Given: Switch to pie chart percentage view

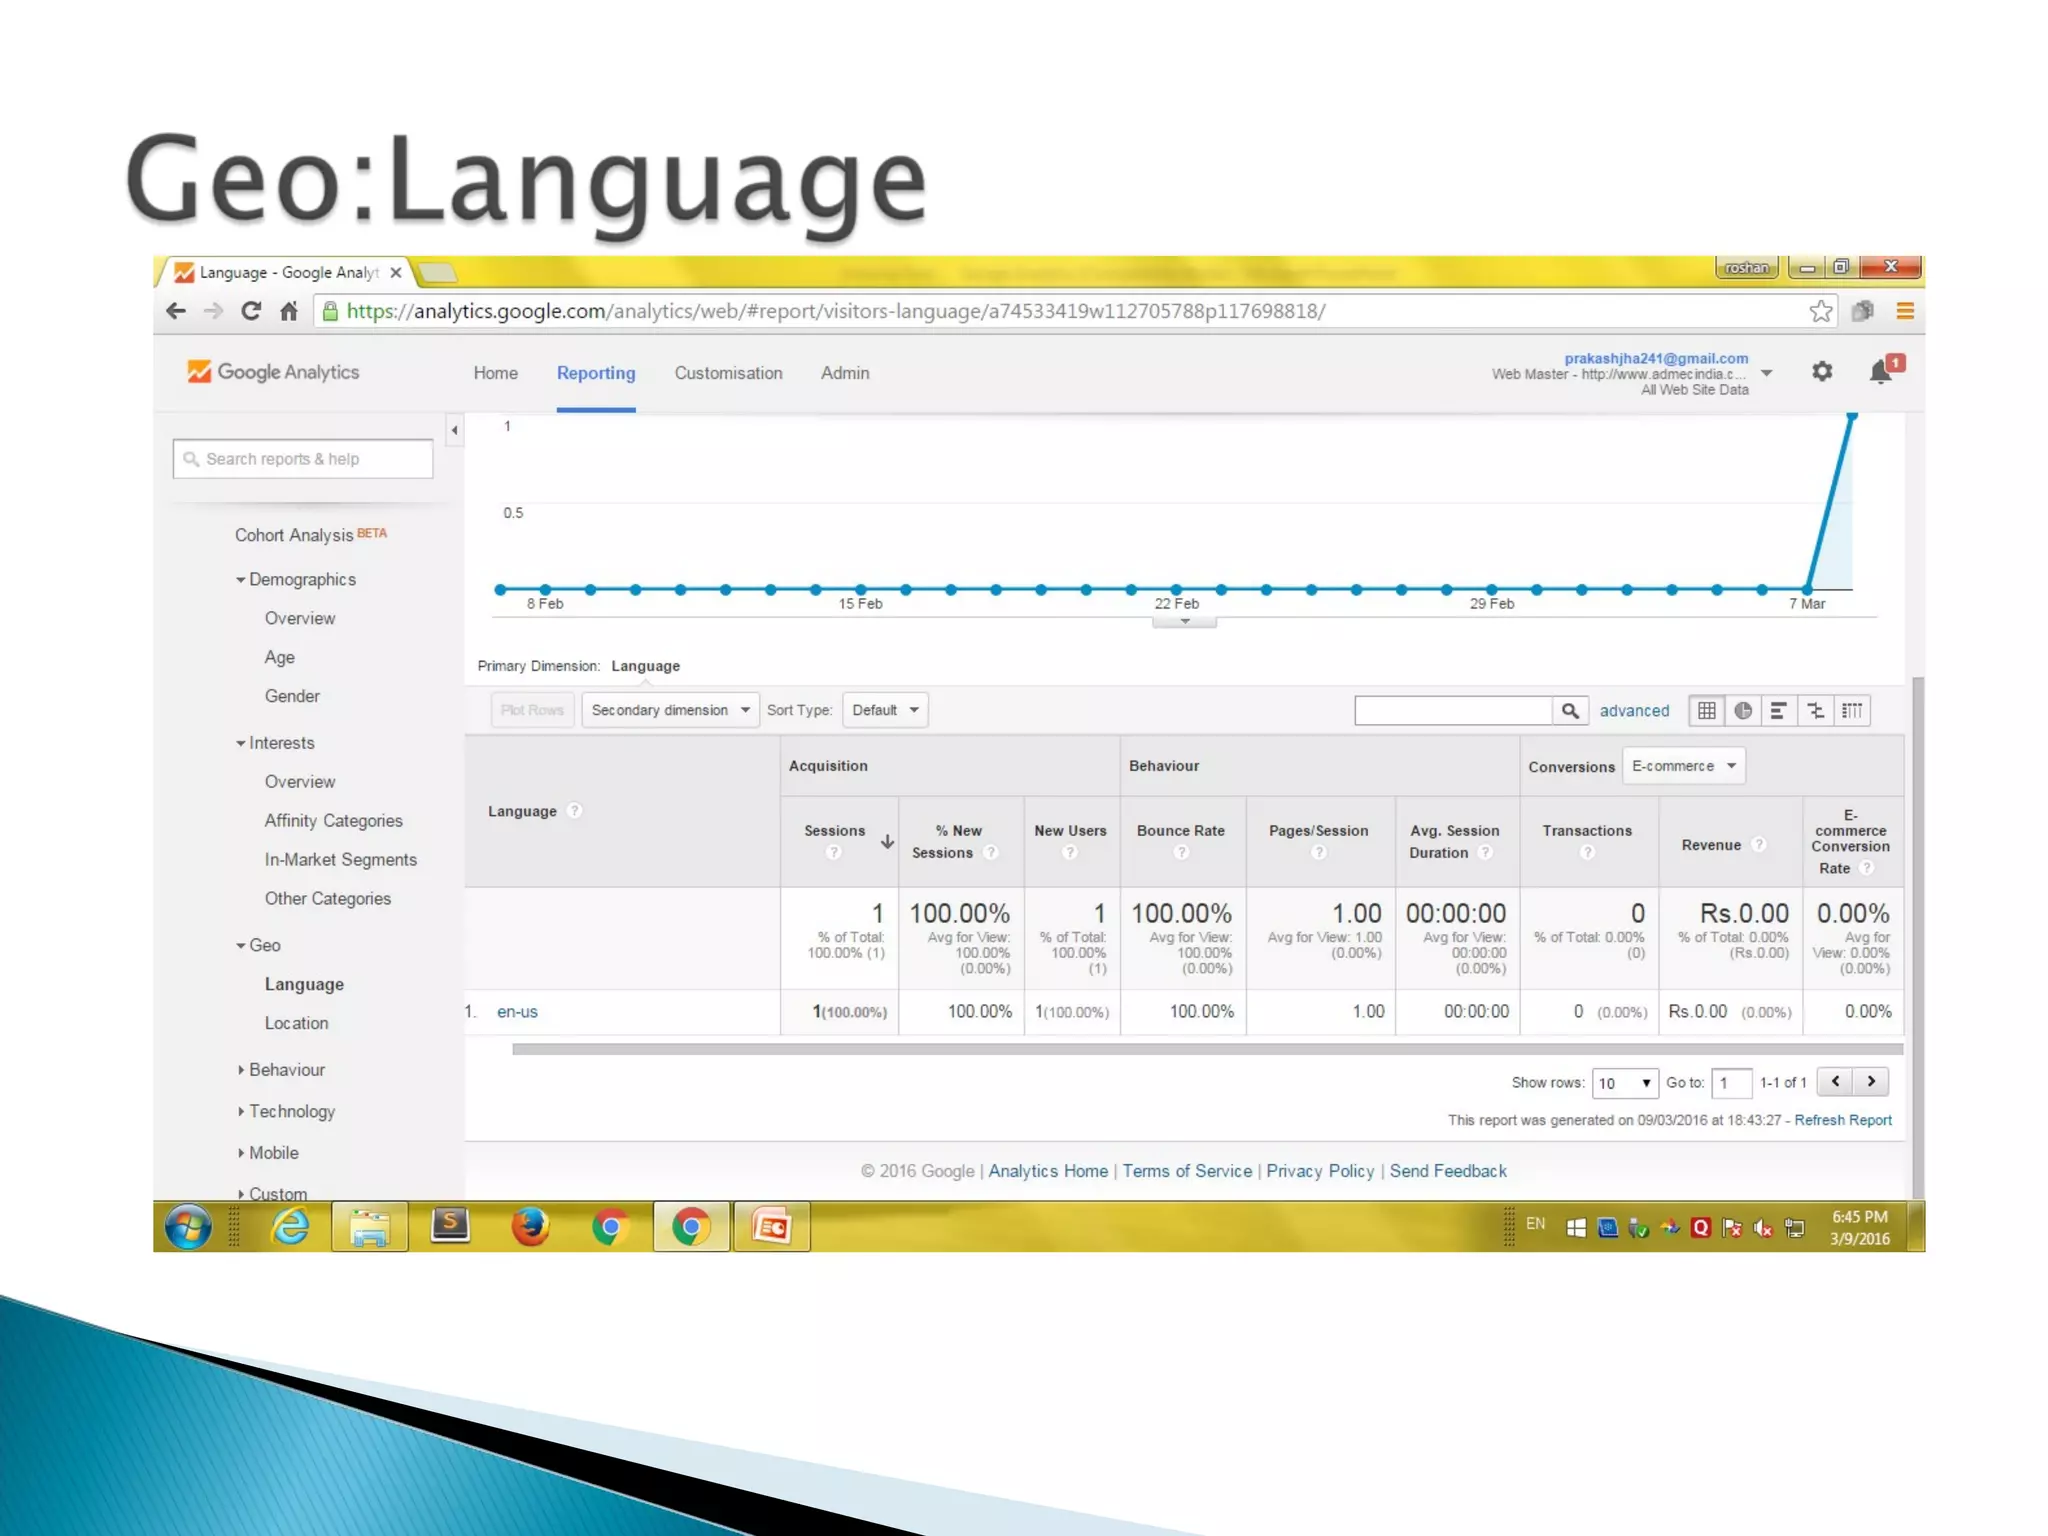Looking at the screenshot, I should coord(1743,710).
